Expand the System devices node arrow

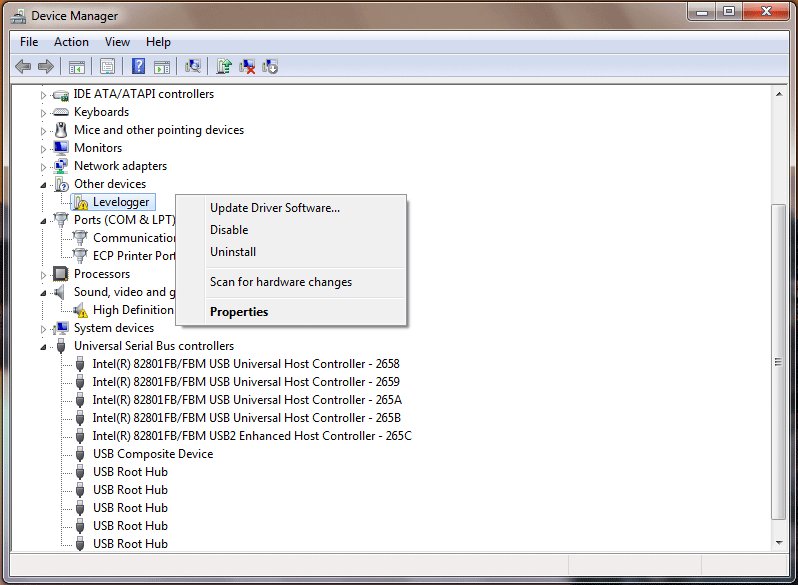(x=43, y=329)
